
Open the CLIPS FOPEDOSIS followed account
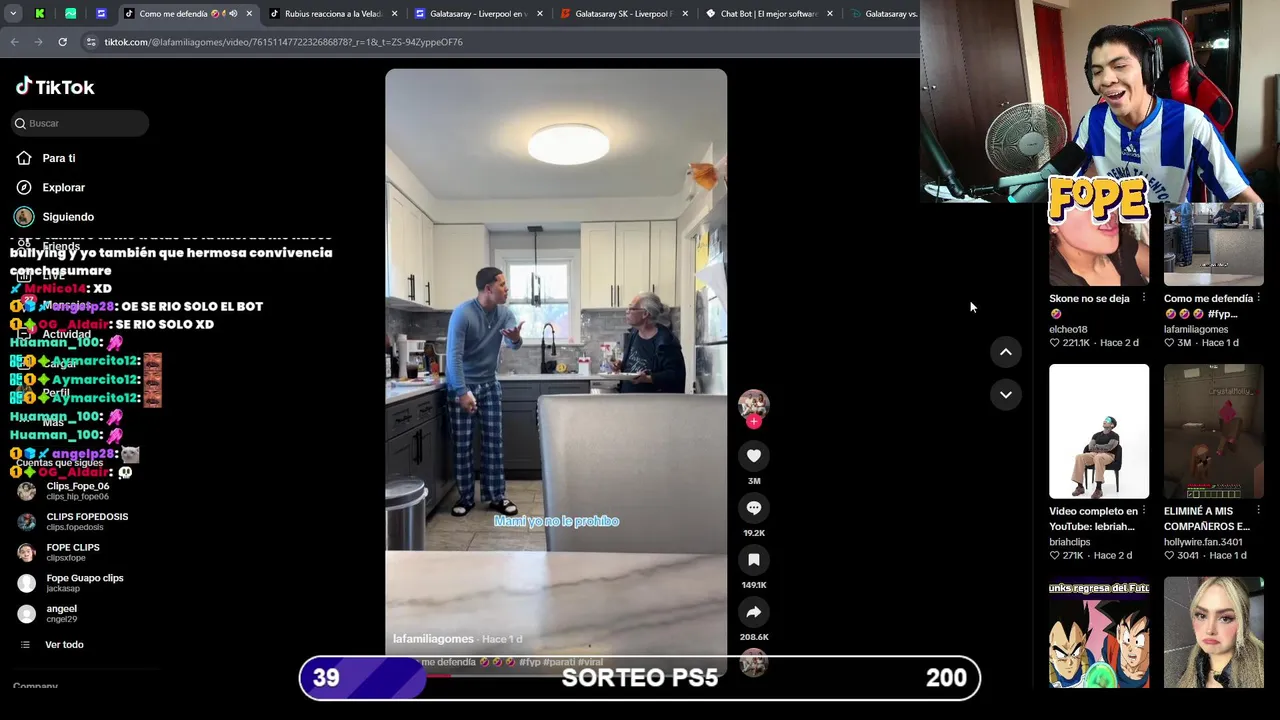(x=87, y=522)
